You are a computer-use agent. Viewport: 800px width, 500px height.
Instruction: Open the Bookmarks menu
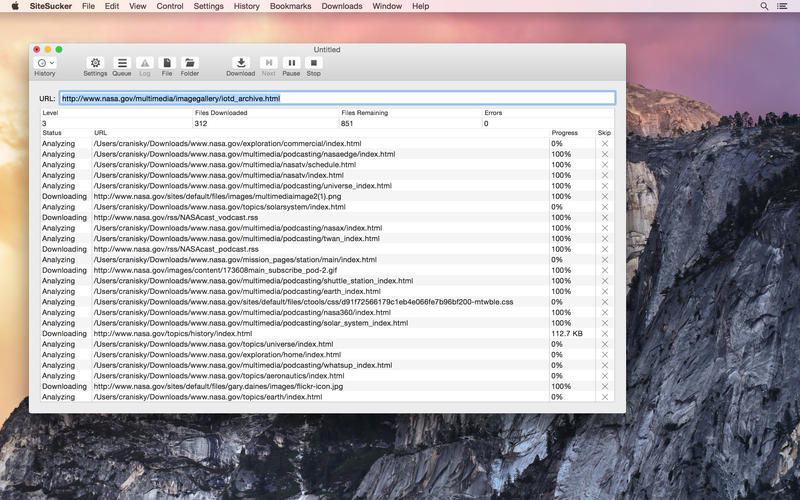click(290, 6)
